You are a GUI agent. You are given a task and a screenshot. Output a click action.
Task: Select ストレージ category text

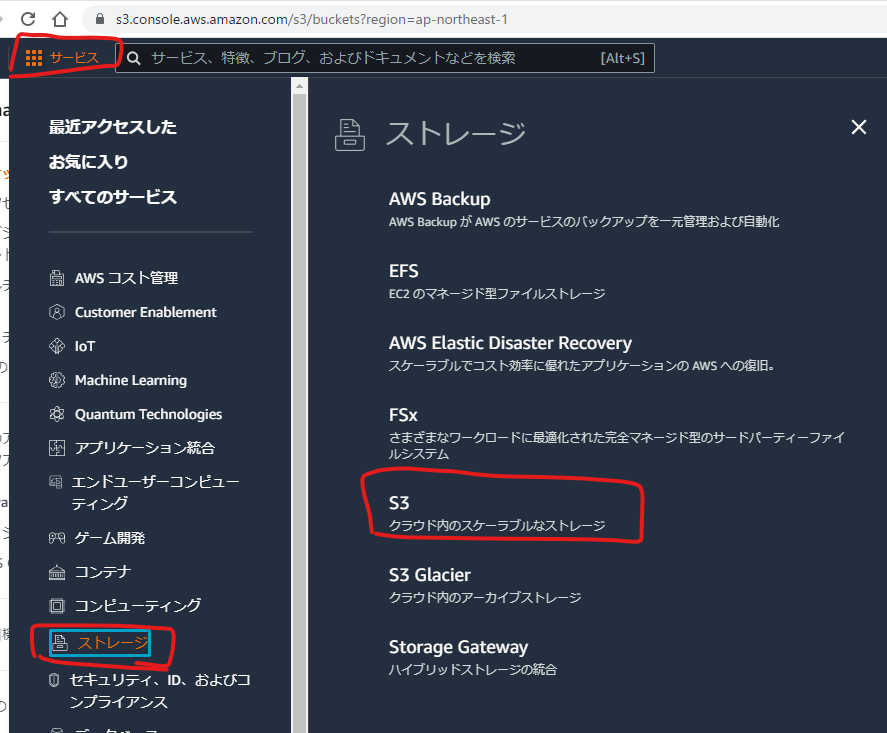(112, 643)
